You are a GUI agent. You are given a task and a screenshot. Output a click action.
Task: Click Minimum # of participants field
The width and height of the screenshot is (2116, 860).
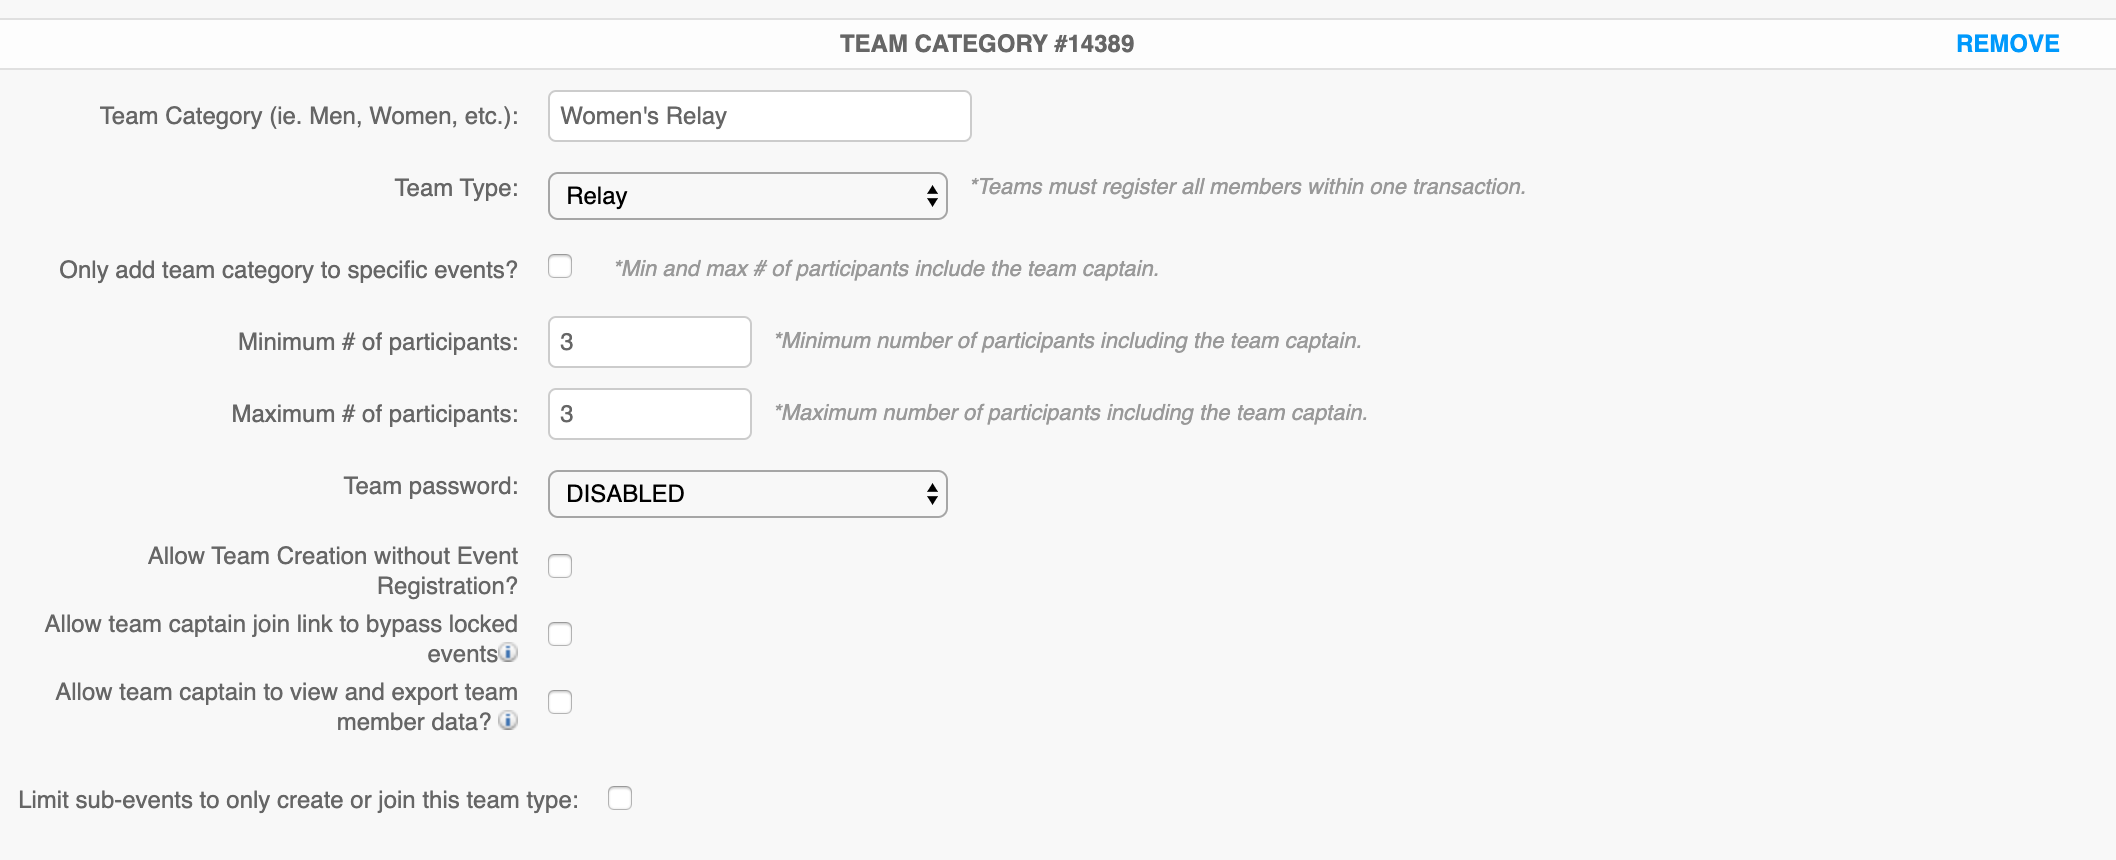[649, 342]
